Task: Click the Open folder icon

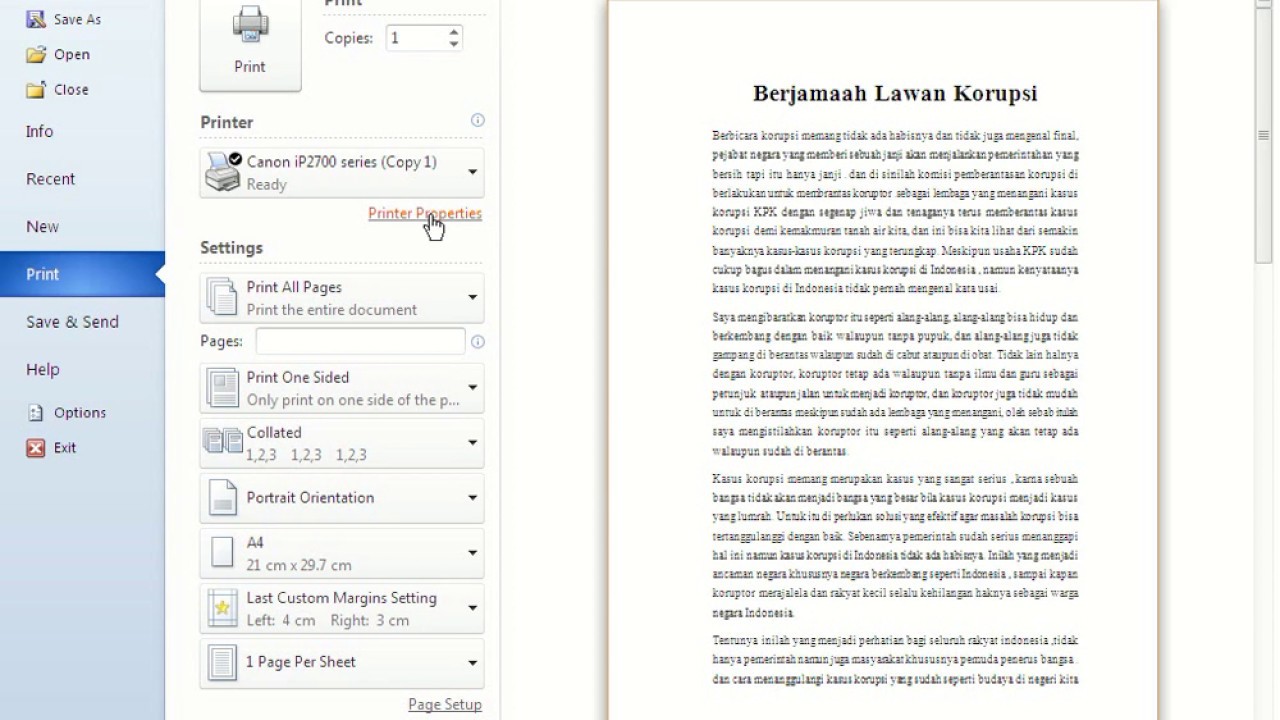Action: pos(36,54)
